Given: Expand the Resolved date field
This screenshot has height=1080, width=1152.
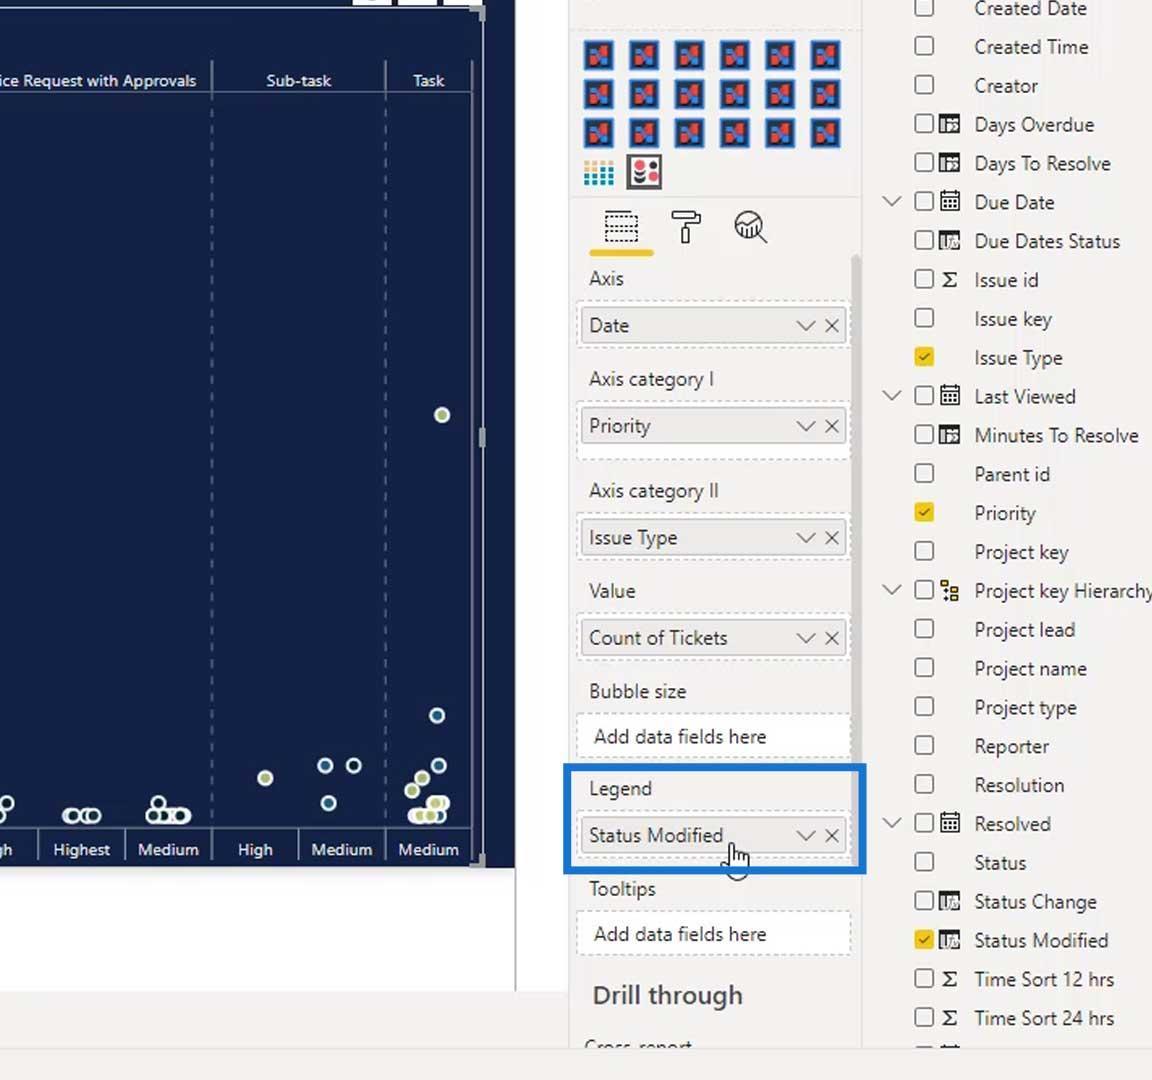Looking at the screenshot, I should pos(891,823).
